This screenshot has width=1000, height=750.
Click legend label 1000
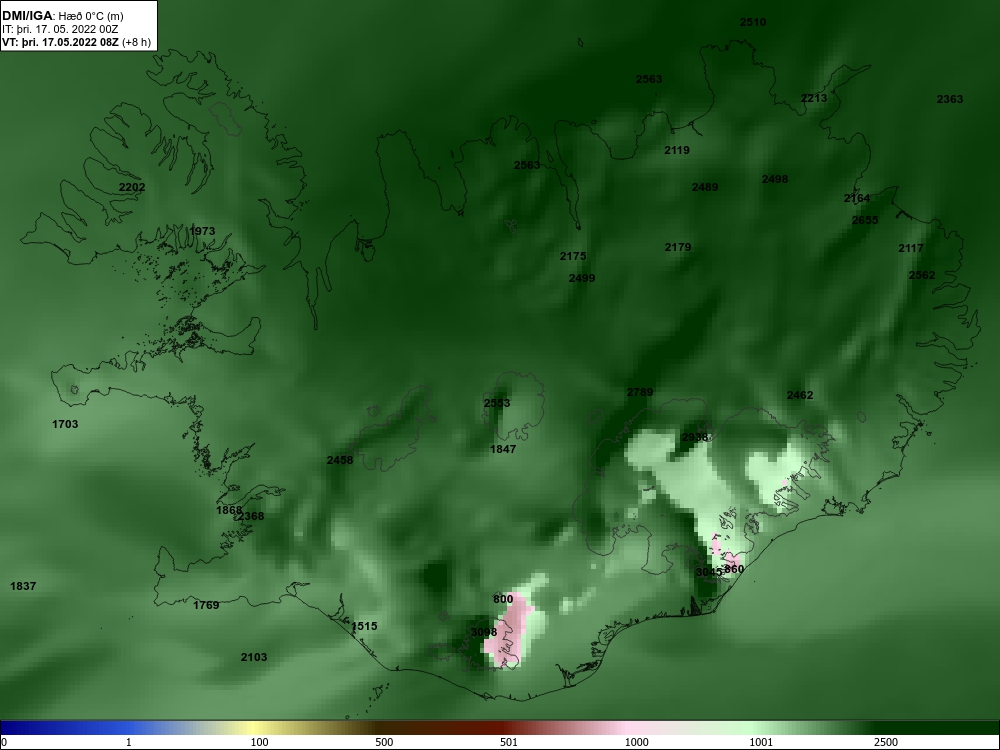tap(636, 742)
